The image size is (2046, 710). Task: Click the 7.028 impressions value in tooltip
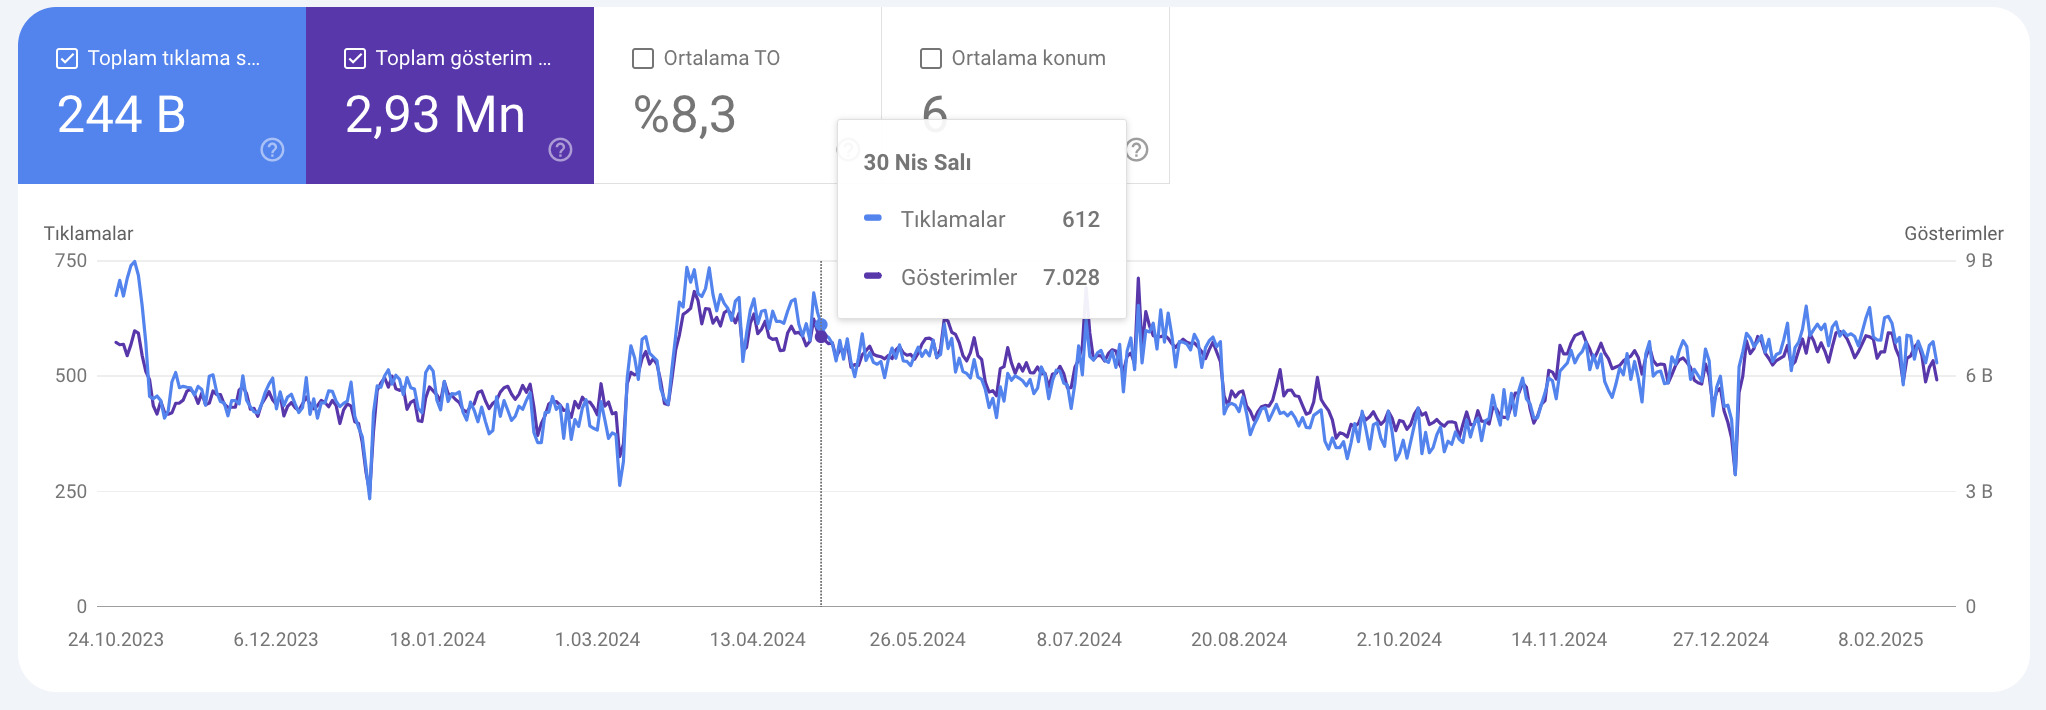click(1071, 277)
